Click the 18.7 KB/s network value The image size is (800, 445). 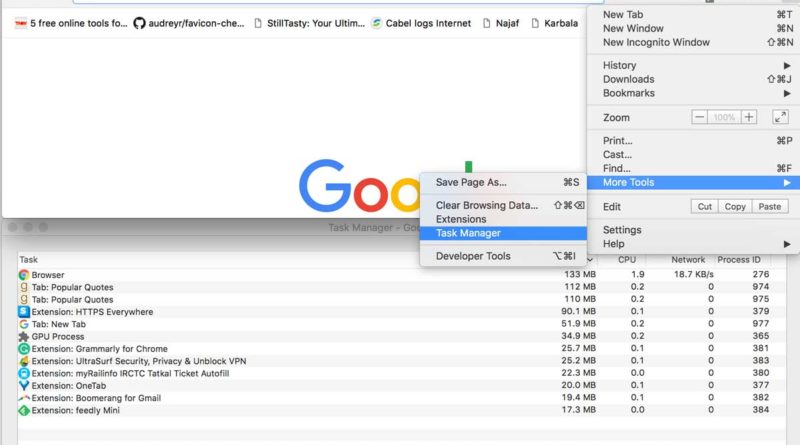point(693,275)
